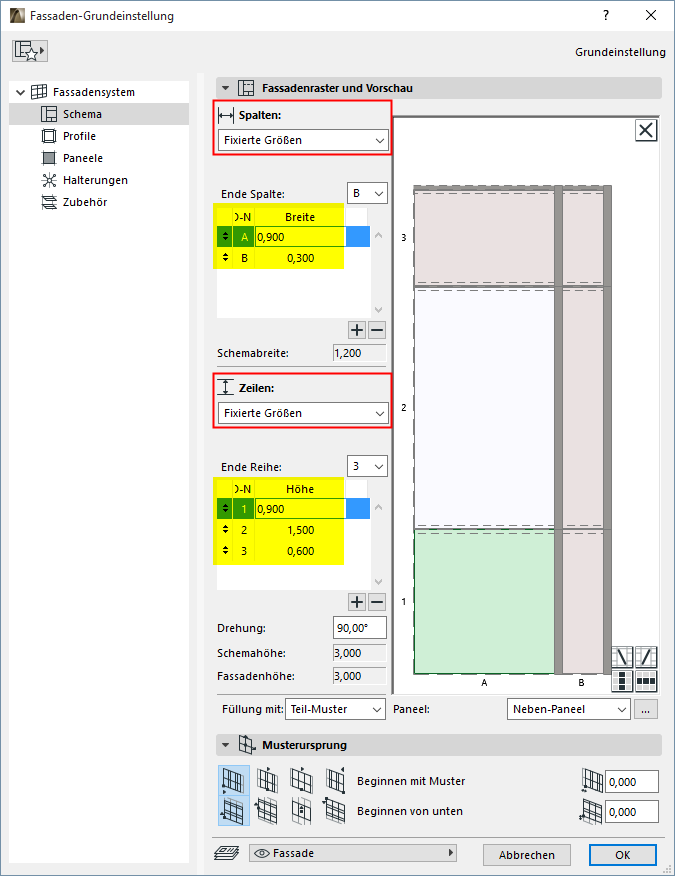Viewport: 675px width, 876px height.
Task: Click horizontal offset field beside Beginnen mit Muster
Action: (632, 782)
